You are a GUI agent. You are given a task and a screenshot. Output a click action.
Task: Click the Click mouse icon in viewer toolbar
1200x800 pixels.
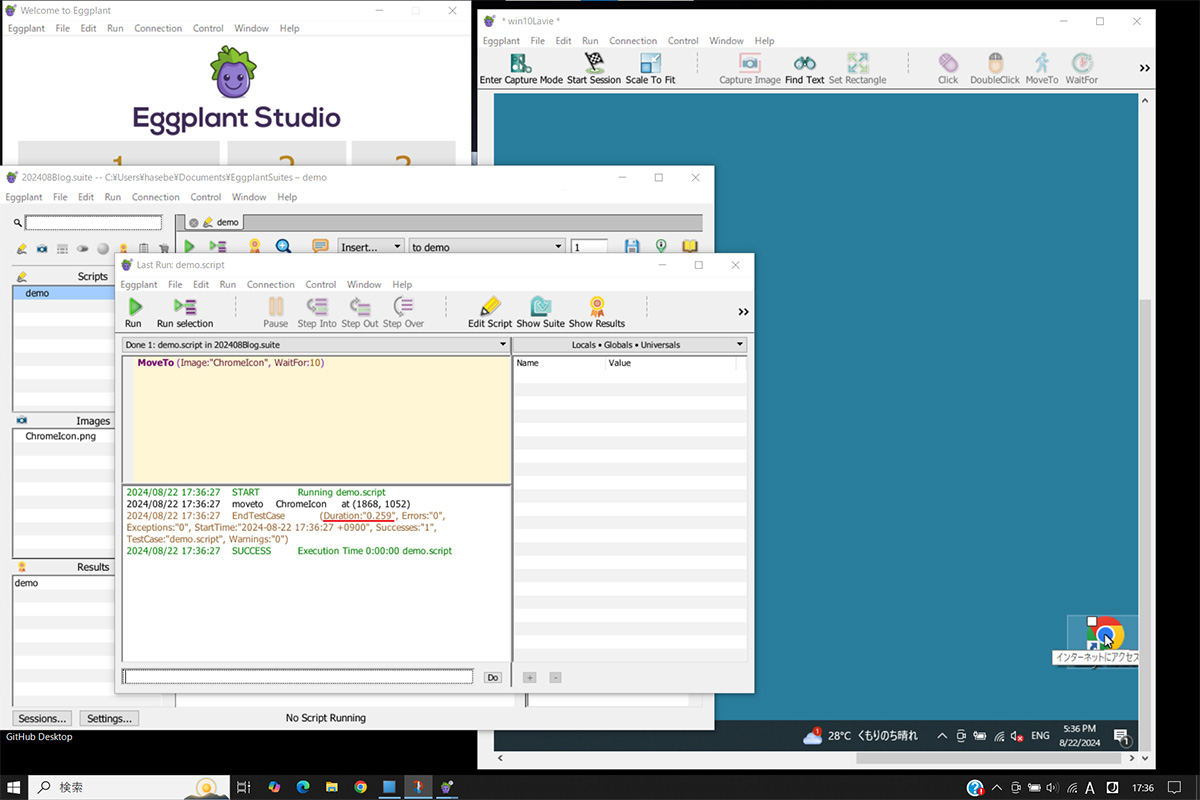(x=948, y=63)
